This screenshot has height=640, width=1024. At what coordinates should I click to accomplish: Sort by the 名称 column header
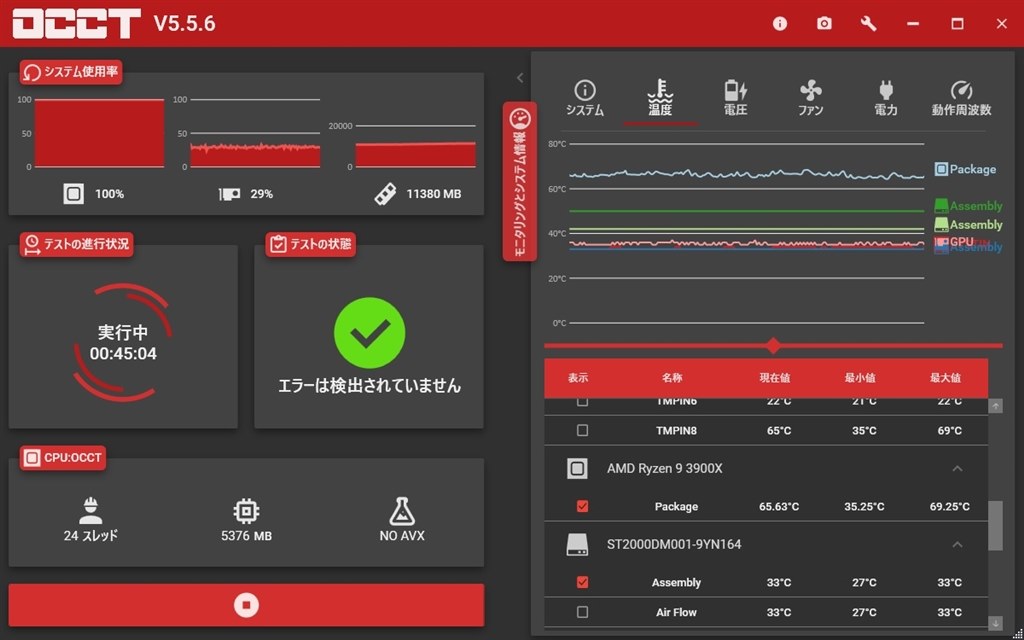click(672, 377)
